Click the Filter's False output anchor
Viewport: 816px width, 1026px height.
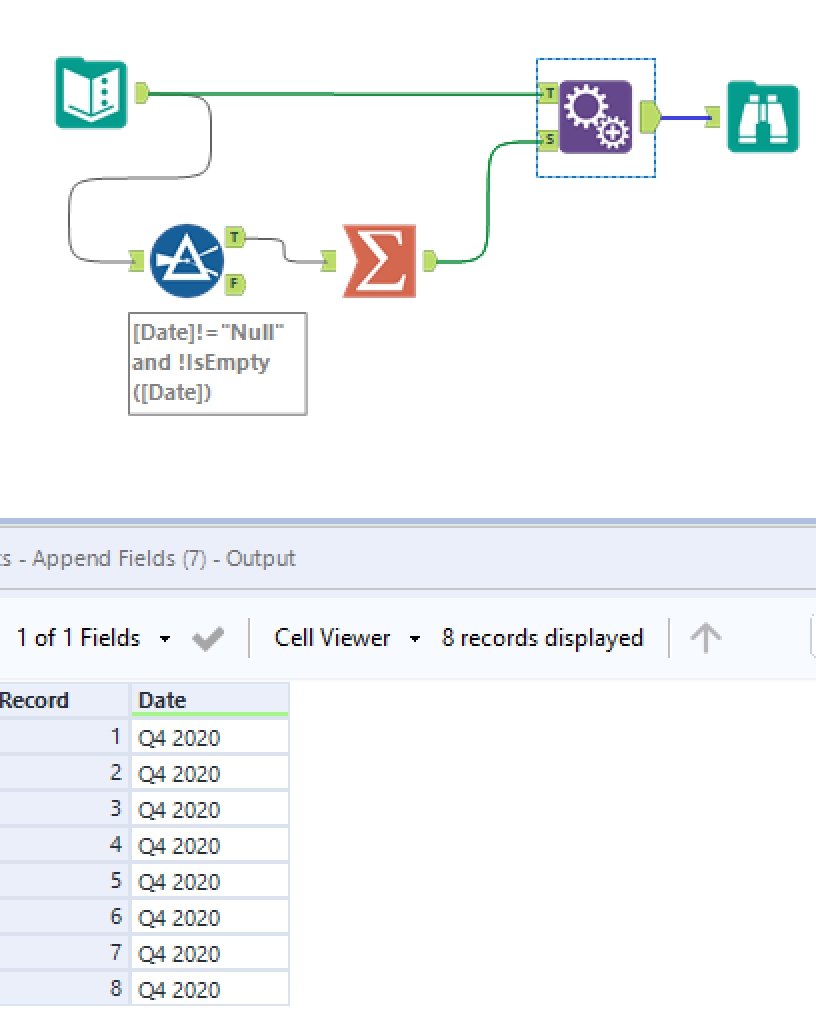(234, 284)
